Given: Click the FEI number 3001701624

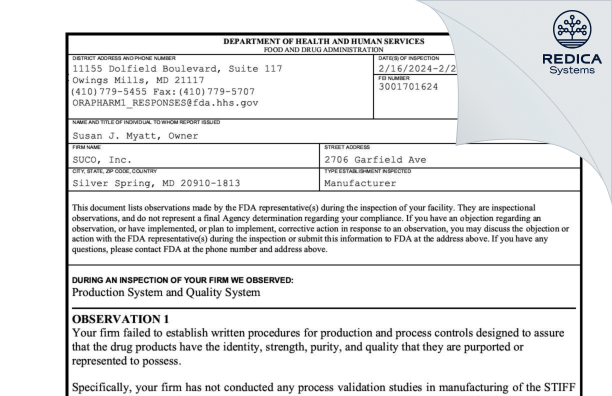Looking at the screenshot, I should [x=408, y=87].
